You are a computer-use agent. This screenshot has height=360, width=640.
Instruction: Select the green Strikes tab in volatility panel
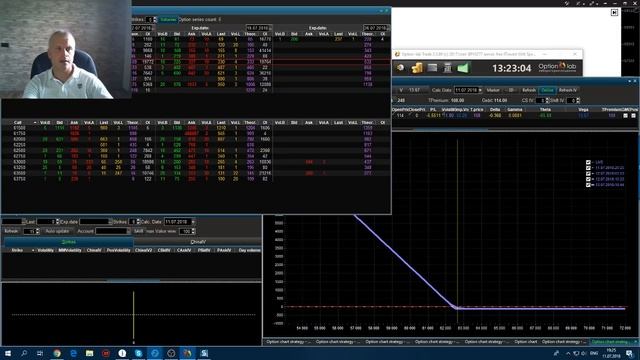[x=68, y=242]
